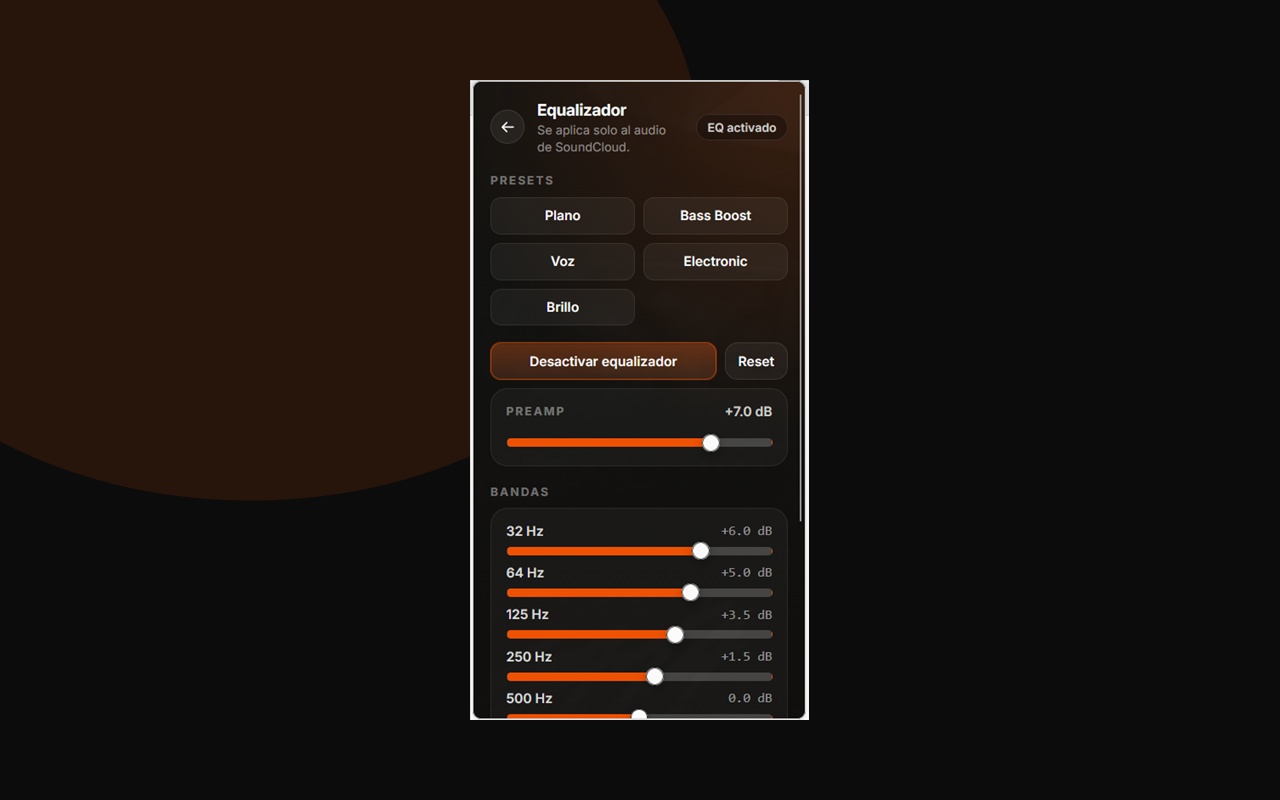Click Desactivar equalizador button
The width and height of the screenshot is (1280, 800).
[x=603, y=362]
